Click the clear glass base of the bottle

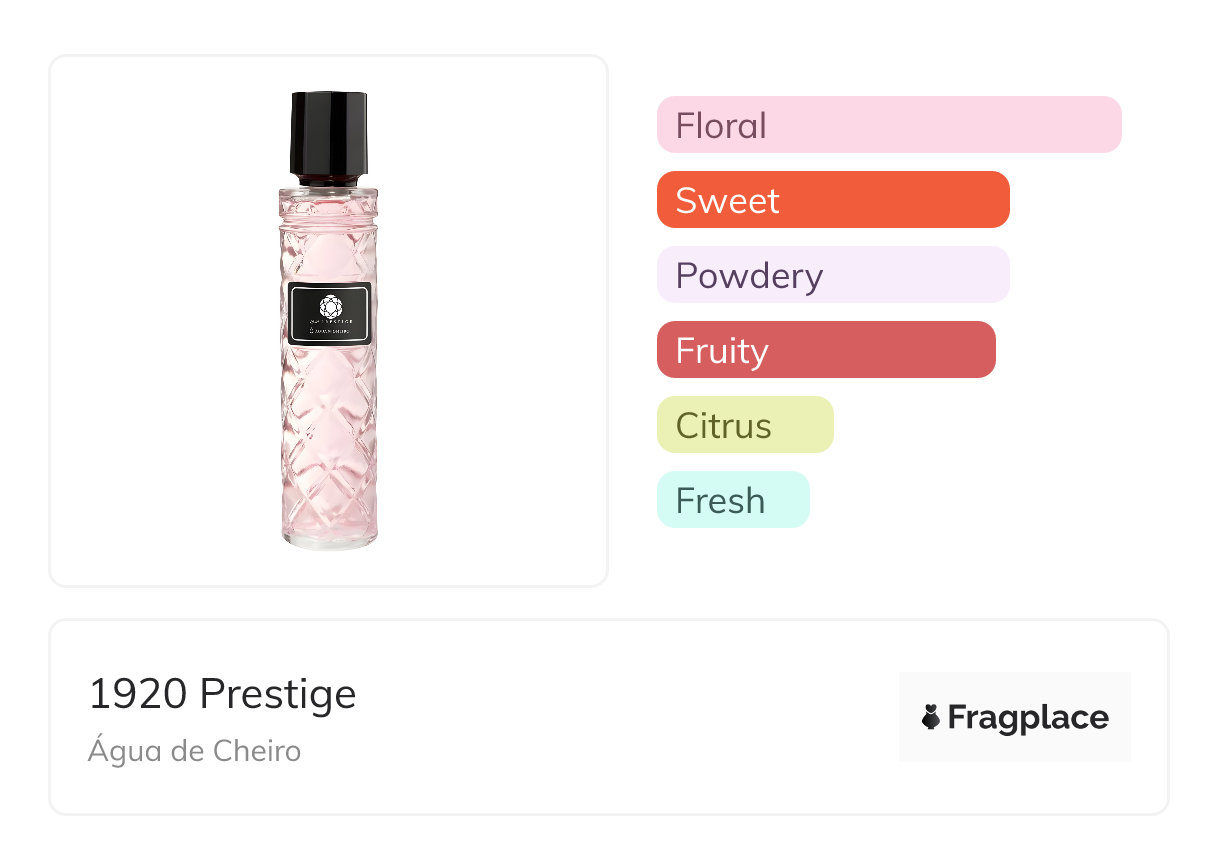point(330,541)
